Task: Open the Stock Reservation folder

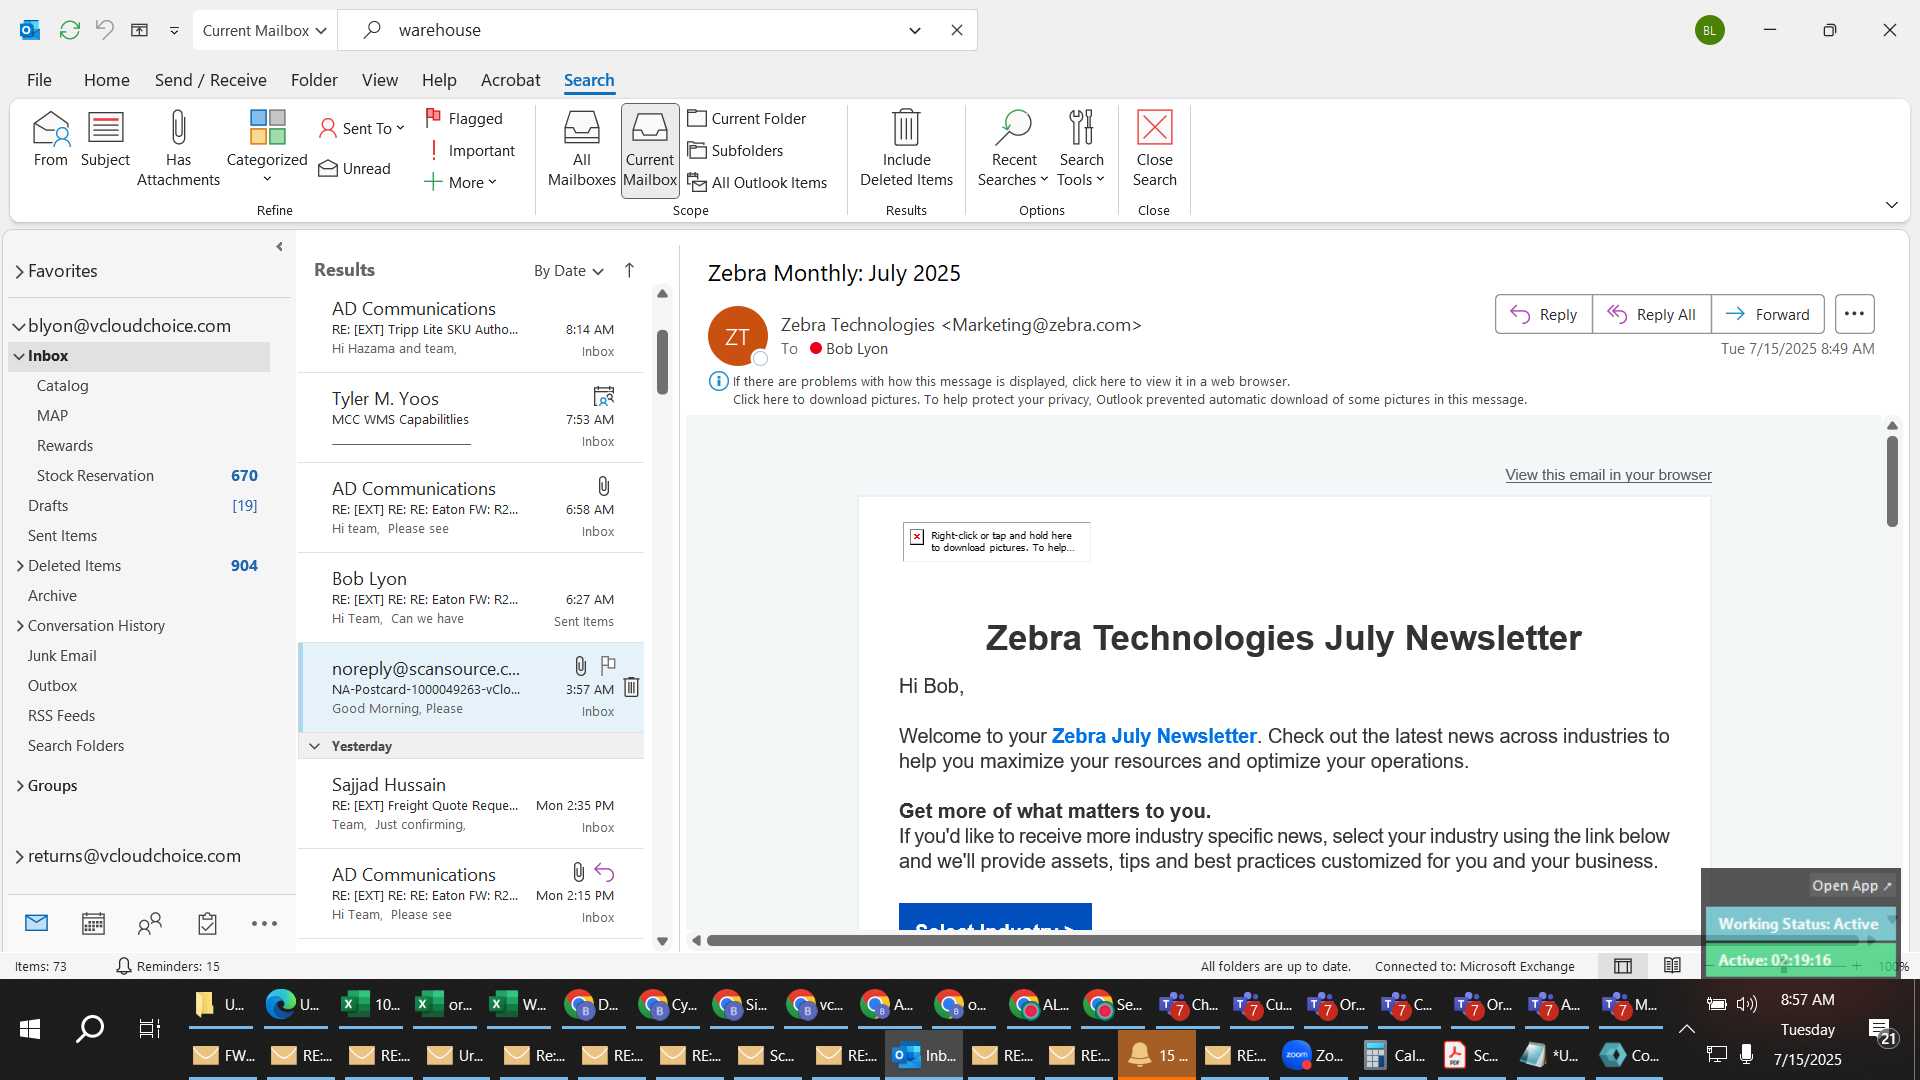Action: tap(140, 476)
